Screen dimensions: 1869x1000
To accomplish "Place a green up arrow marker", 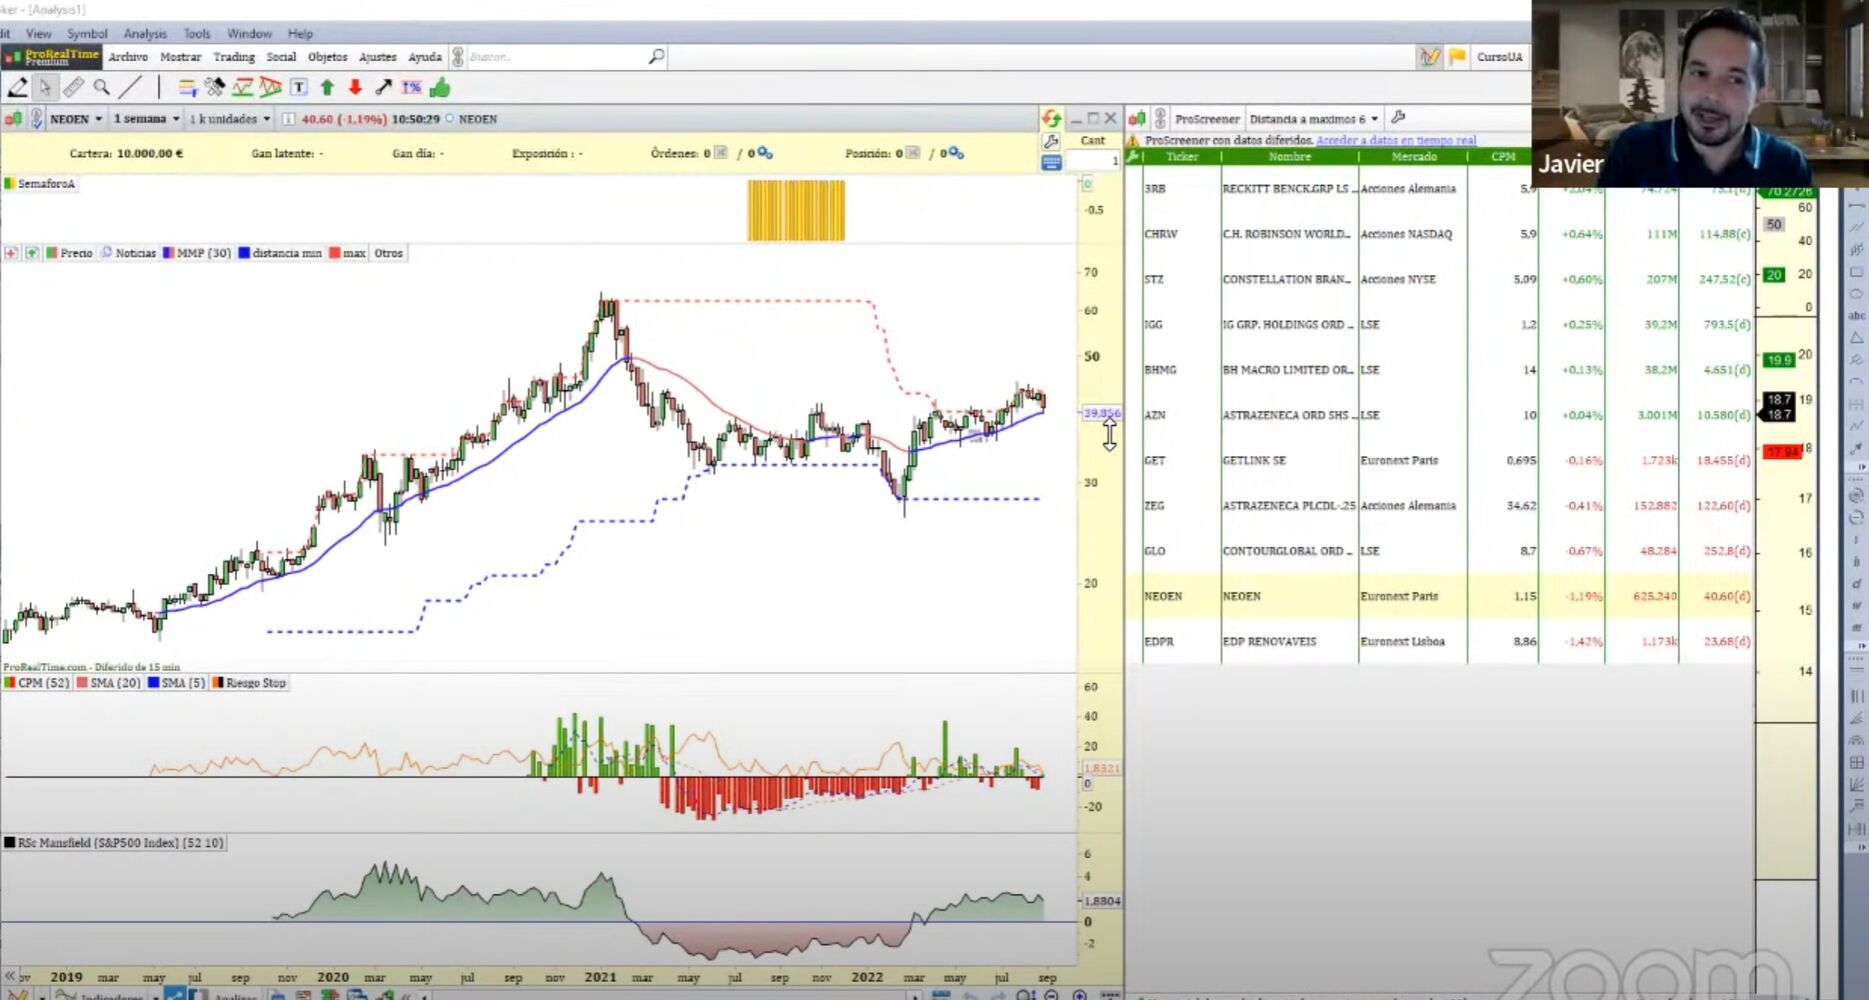I will point(327,88).
